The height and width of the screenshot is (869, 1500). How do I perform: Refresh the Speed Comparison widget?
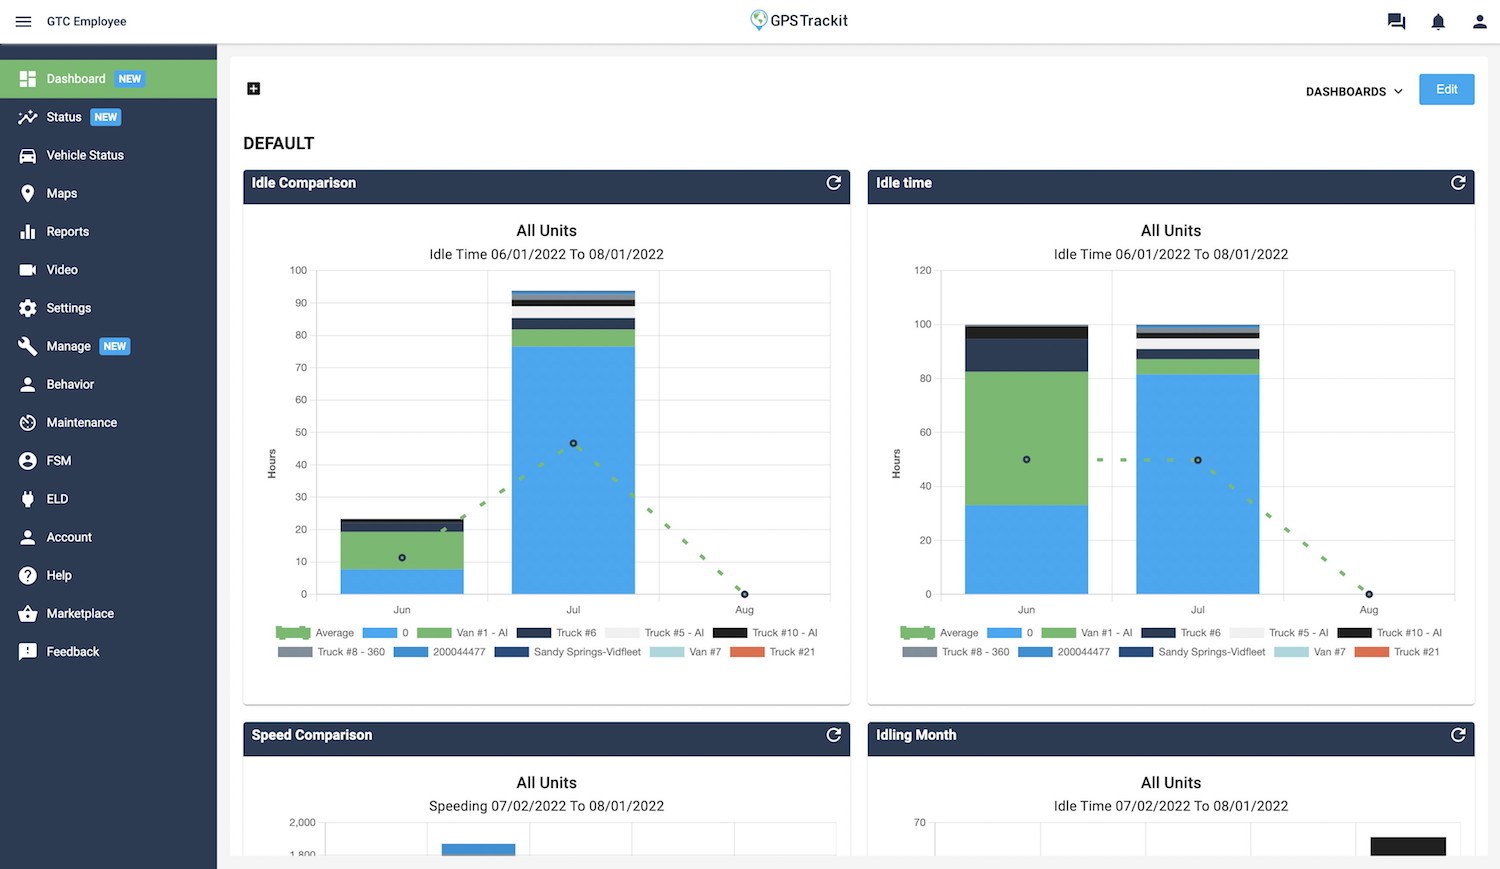tap(833, 735)
